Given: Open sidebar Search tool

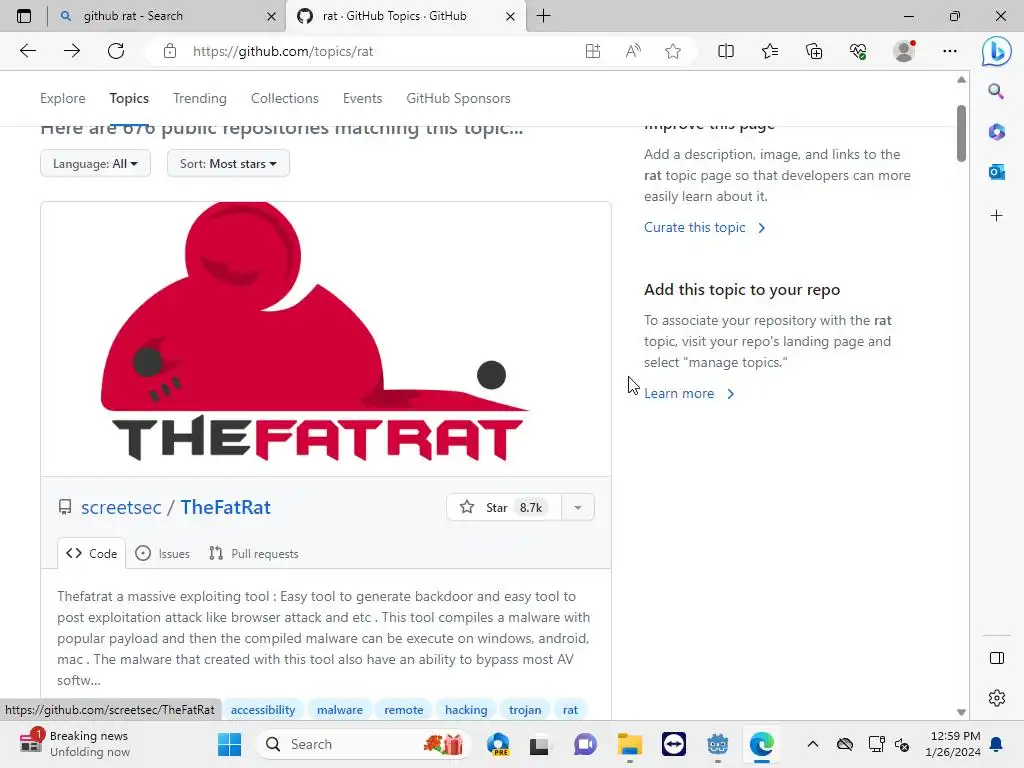Looking at the screenshot, I should tap(996, 91).
